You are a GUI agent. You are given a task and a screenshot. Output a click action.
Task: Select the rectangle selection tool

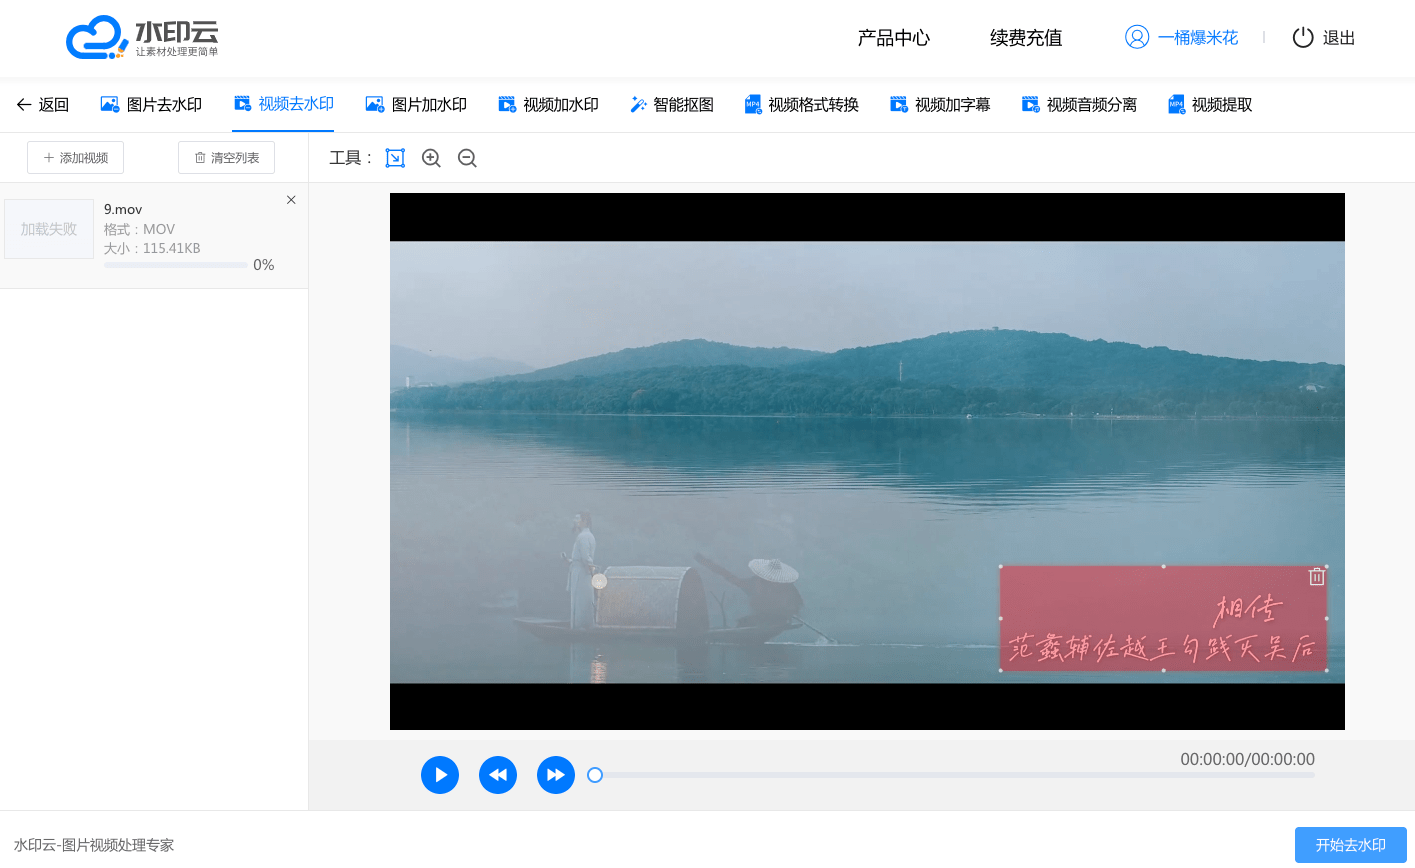click(395, 158)
